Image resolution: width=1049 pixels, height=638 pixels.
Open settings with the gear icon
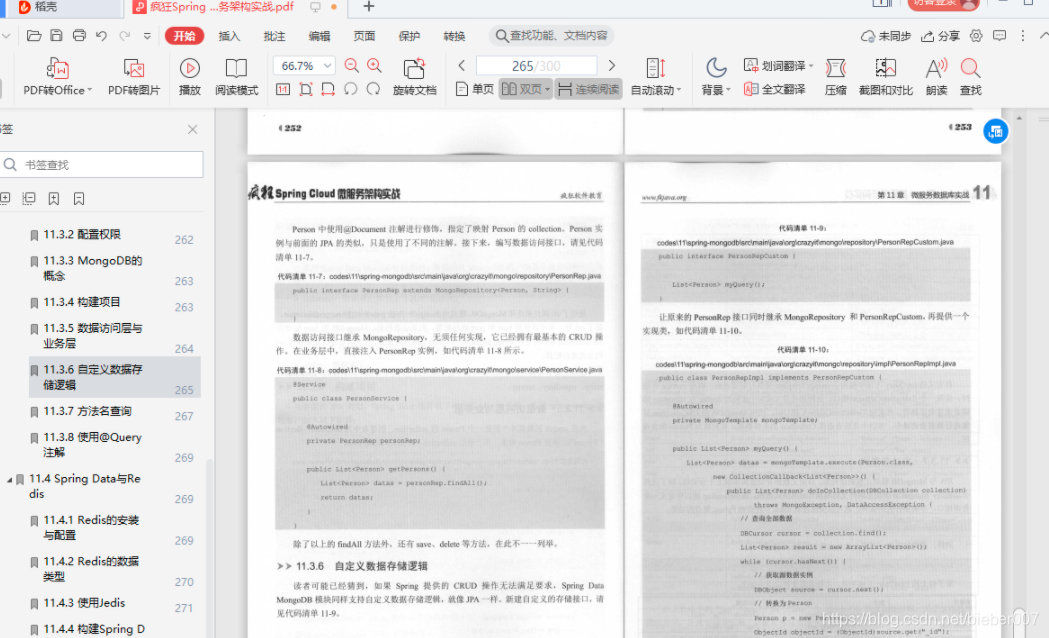(x=976, y=36)
